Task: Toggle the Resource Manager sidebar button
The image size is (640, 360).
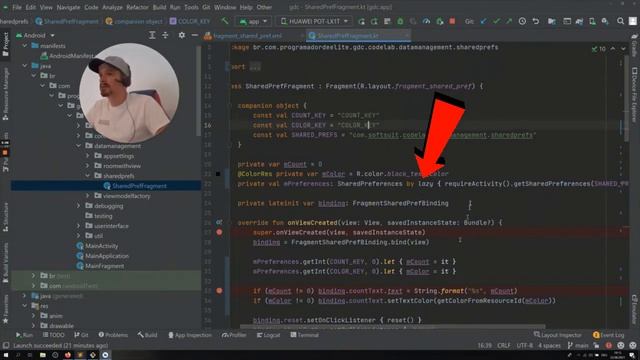Action: pos(5,94)
